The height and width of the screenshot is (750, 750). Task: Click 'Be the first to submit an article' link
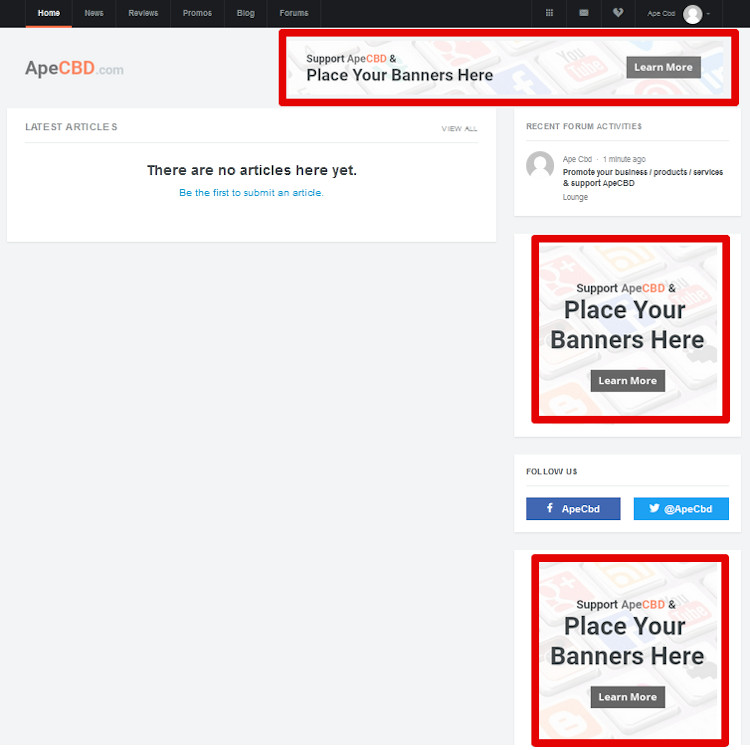pos(251,193)
